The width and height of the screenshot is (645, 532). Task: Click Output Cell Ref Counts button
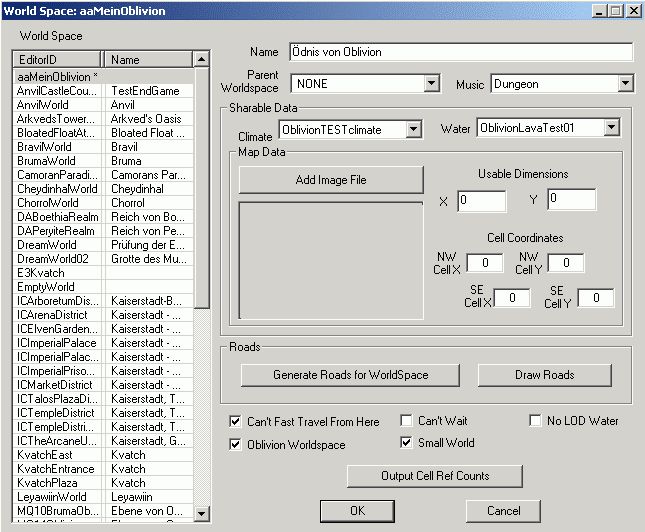tap(435, 476)
